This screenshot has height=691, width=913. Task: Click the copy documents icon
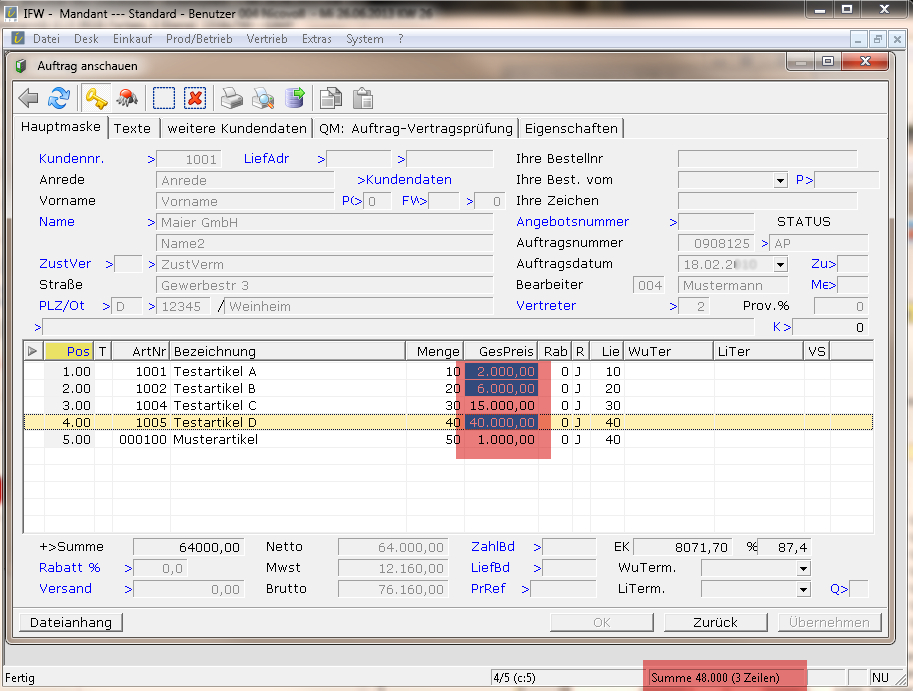(x=331, y=98)
